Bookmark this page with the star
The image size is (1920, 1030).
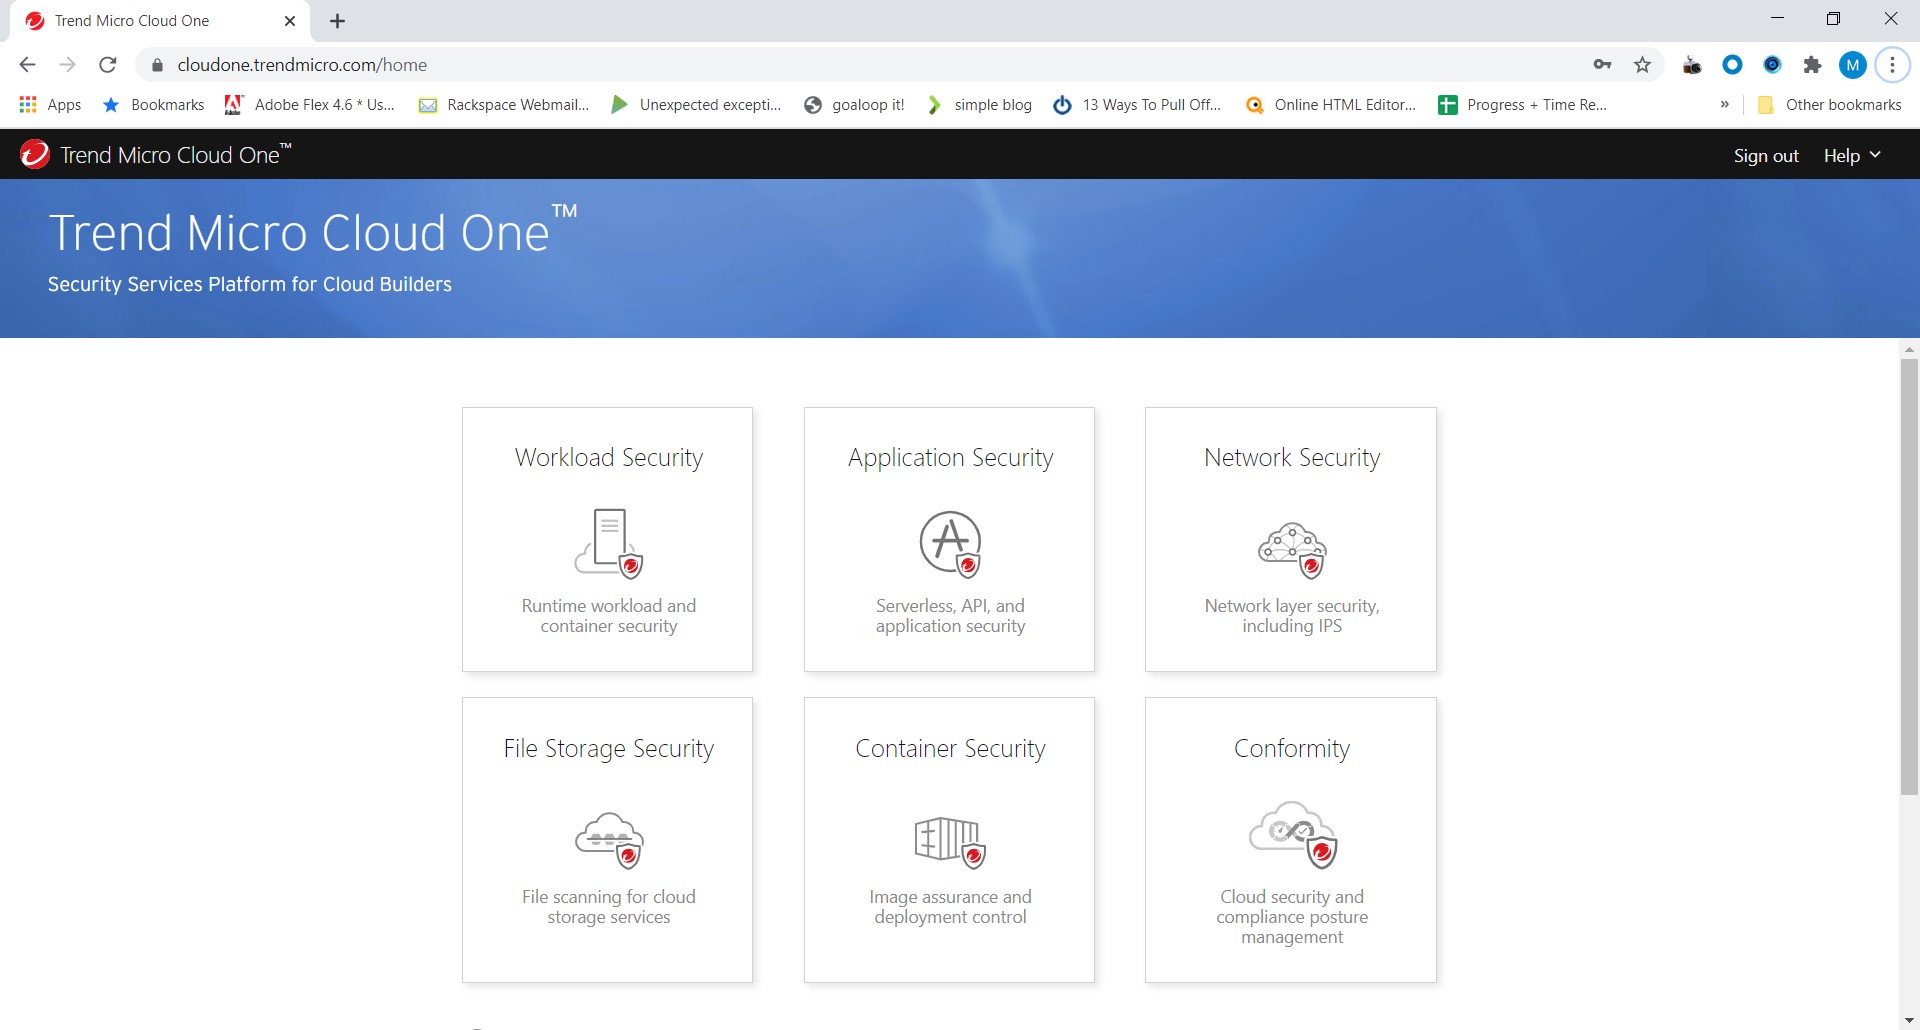pos(1642,65)
